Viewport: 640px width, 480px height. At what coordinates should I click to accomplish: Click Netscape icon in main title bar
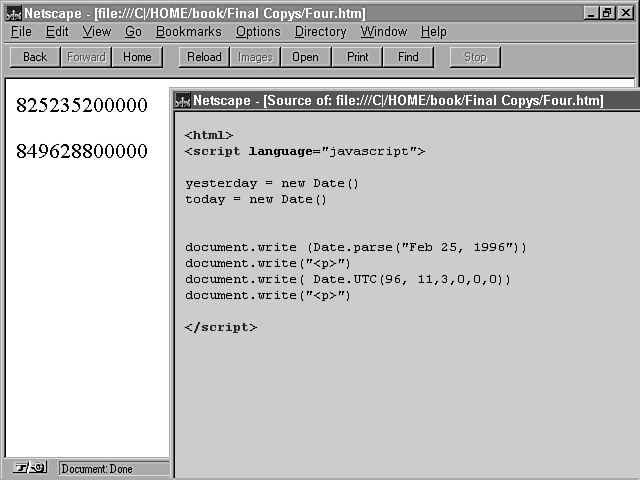tap(13, 13)
